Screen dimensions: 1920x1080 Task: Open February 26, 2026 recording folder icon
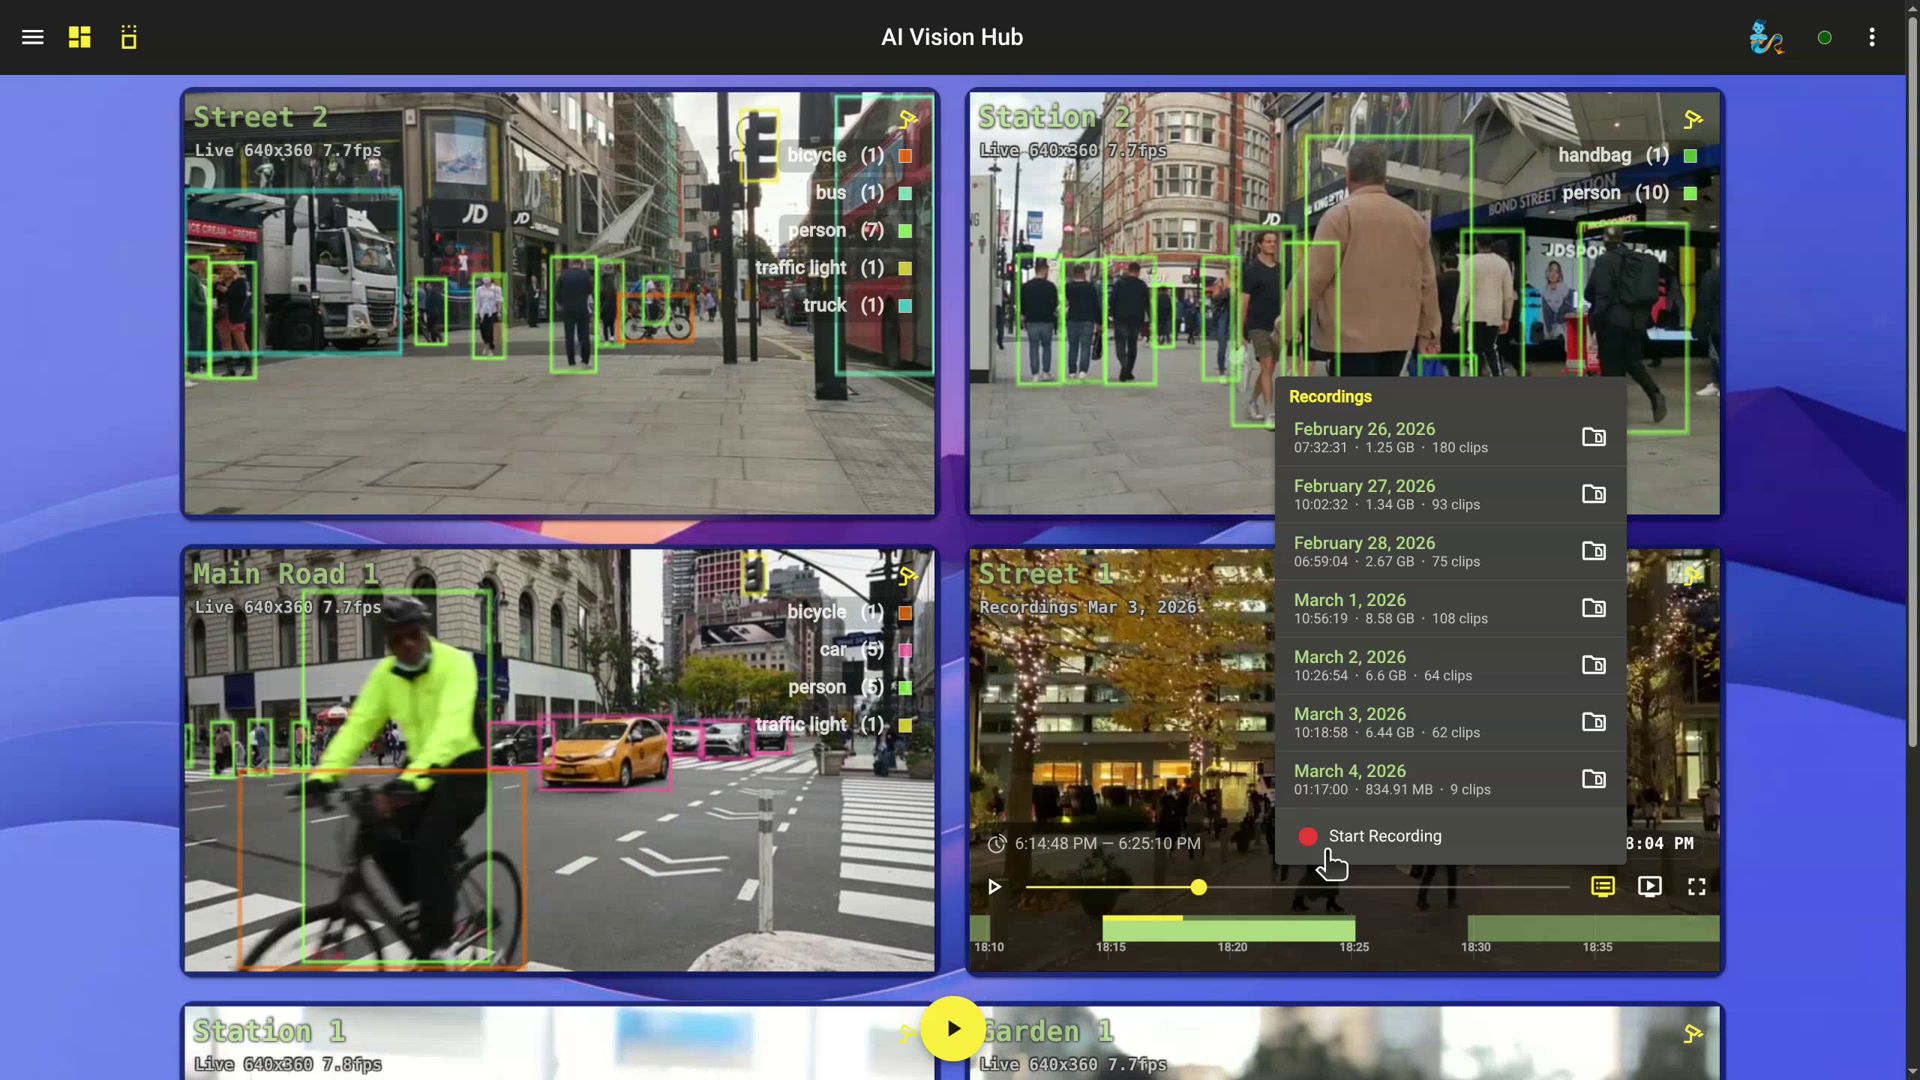click(1594, 437)
